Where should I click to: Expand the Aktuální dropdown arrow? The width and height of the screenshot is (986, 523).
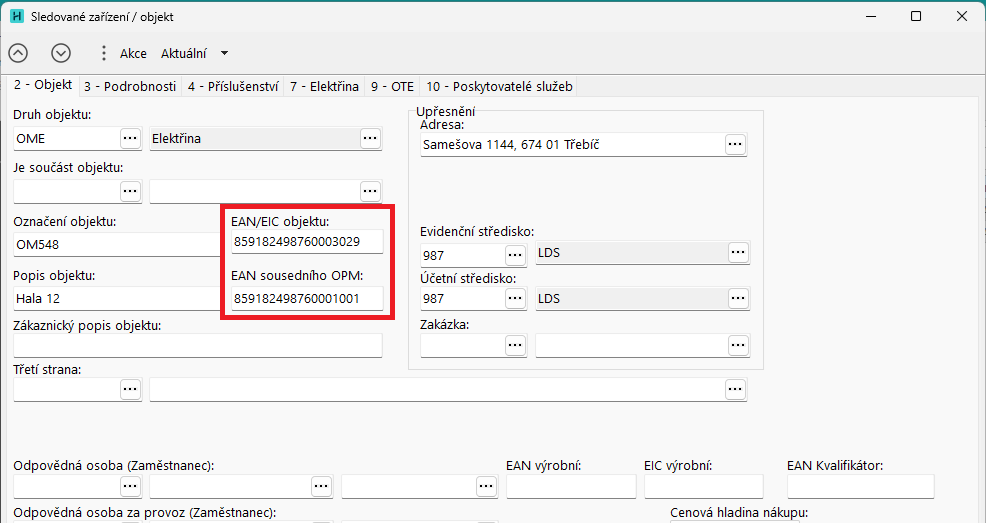[224, 53]
